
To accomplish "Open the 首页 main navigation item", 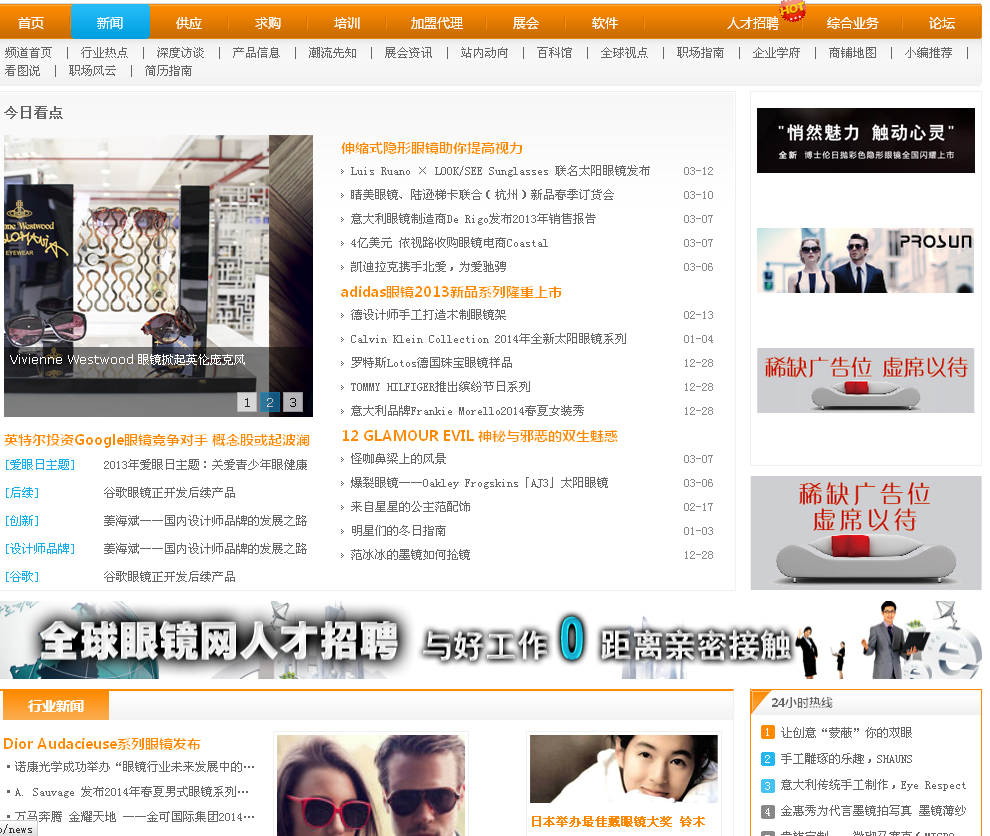I will (x=31, y=23).
